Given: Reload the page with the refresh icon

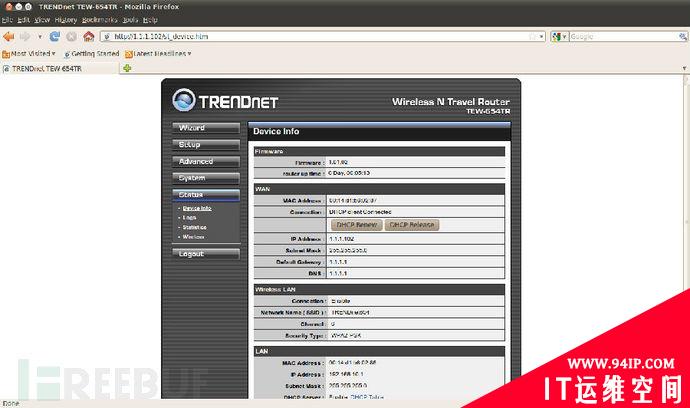Looking at the screenshot, I should click(x=55, y=37).
